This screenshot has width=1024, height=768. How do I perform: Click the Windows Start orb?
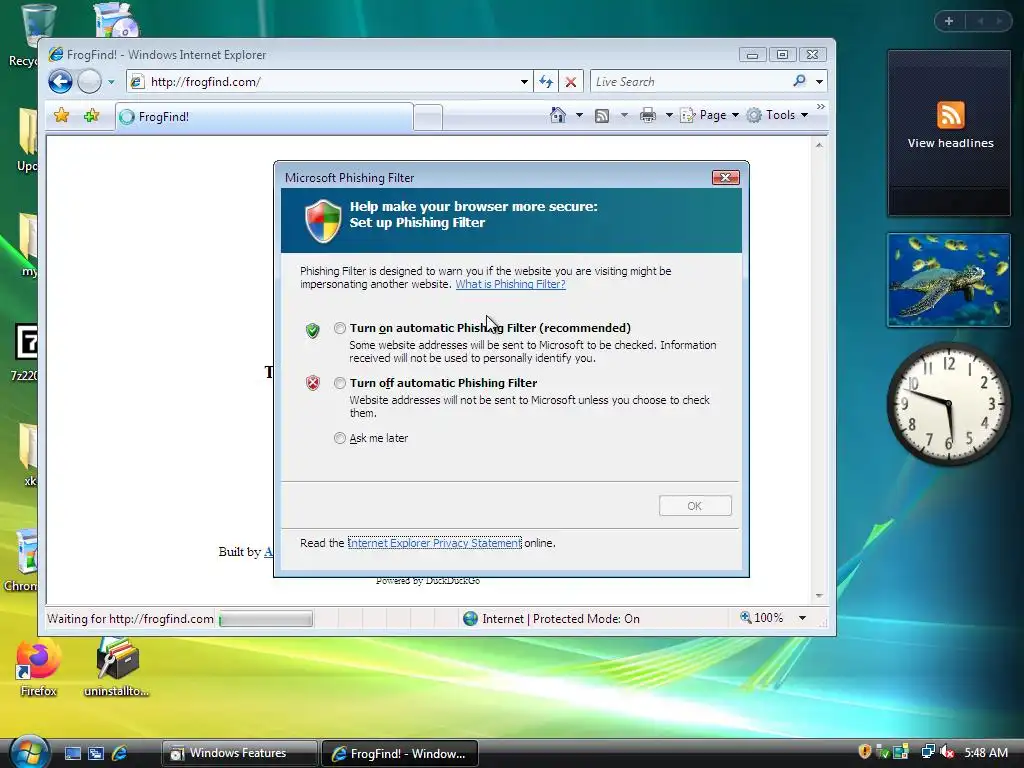pyautogui.click(x=29, y=752)
